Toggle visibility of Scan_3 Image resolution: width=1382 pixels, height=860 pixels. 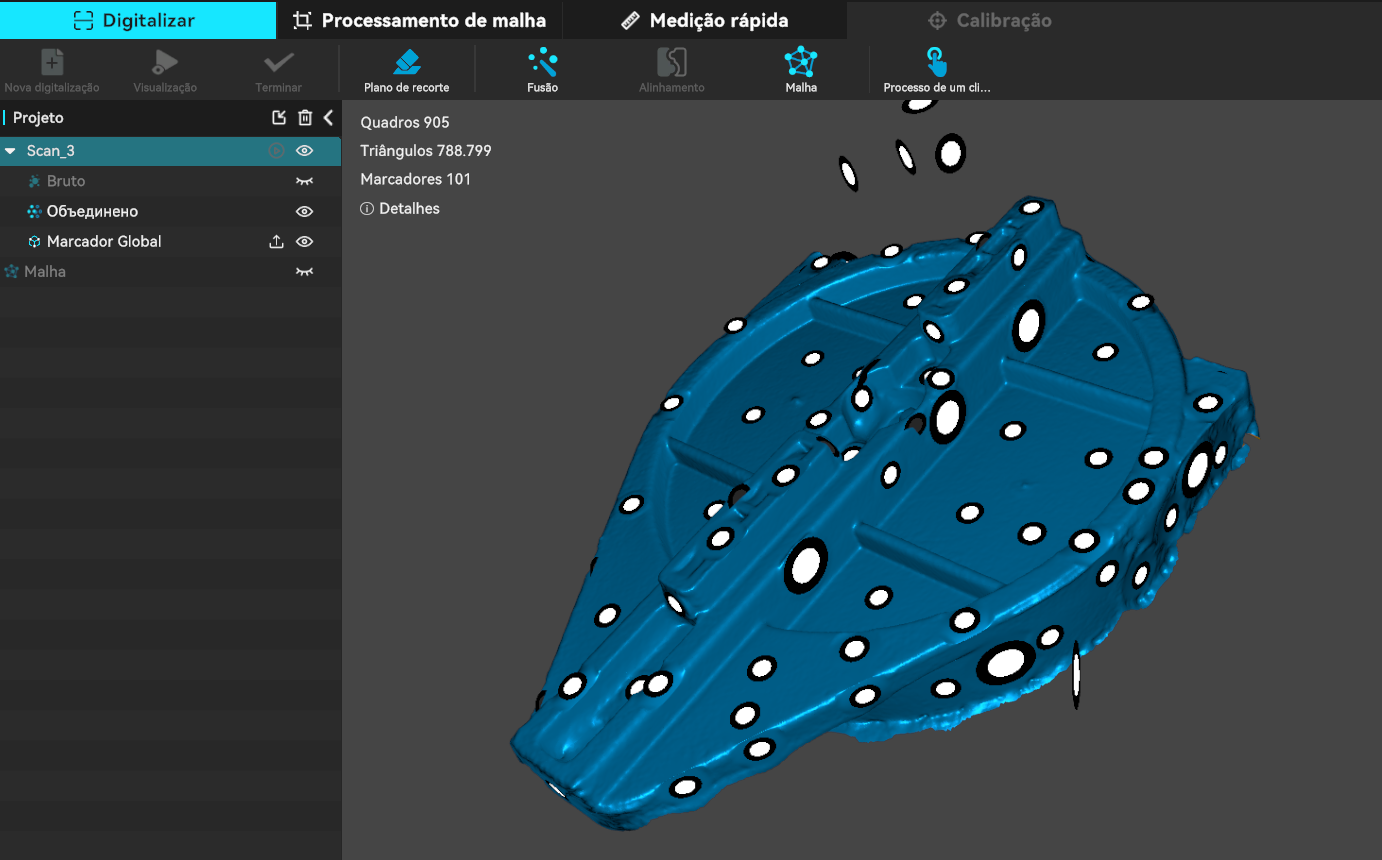click(305, 151)
